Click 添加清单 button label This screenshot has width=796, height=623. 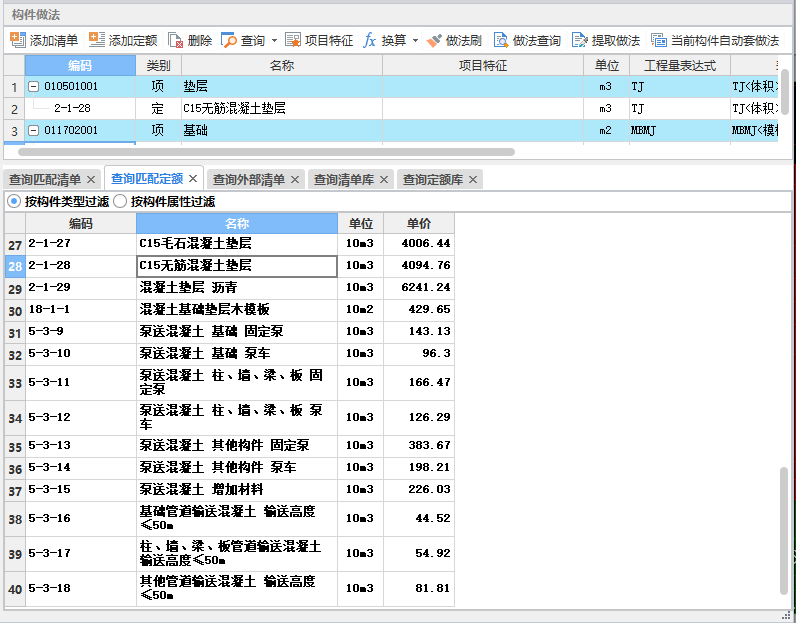coord(54,41)
